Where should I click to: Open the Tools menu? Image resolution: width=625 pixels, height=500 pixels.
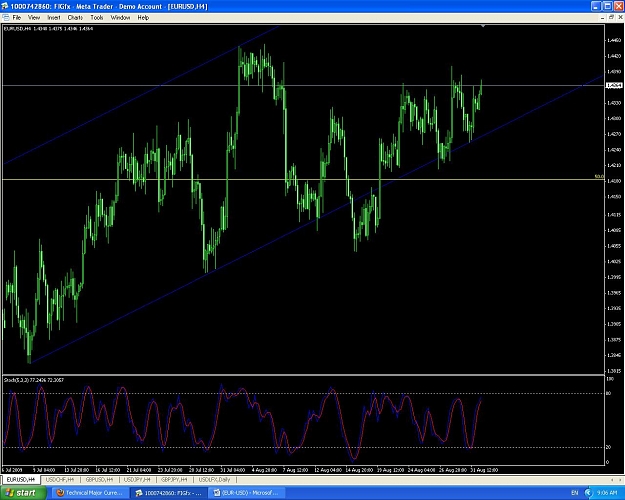coord(97,18)
